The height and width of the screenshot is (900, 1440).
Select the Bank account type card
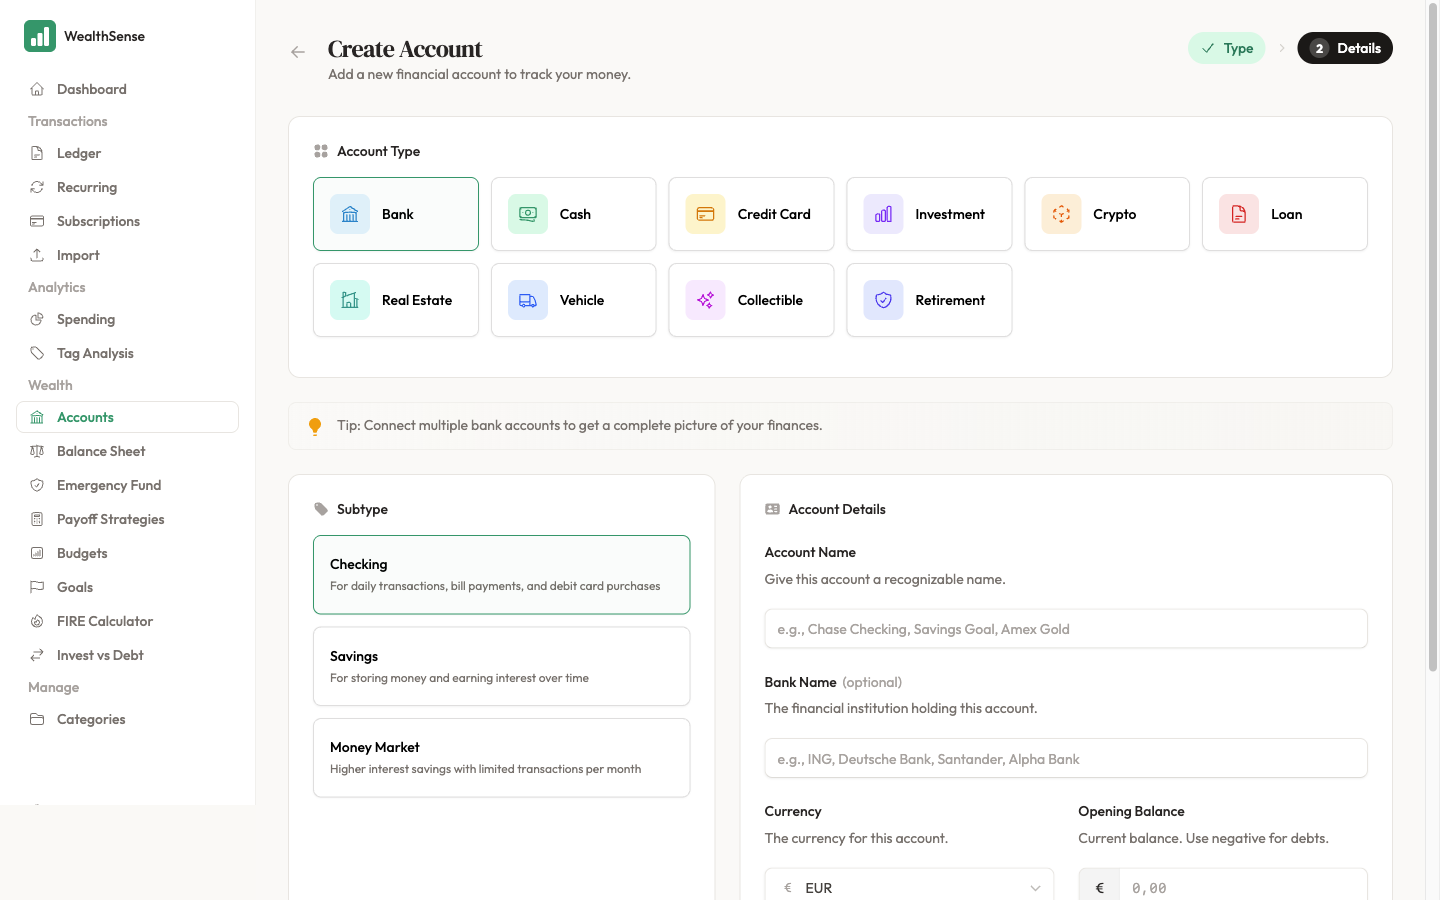396,214
